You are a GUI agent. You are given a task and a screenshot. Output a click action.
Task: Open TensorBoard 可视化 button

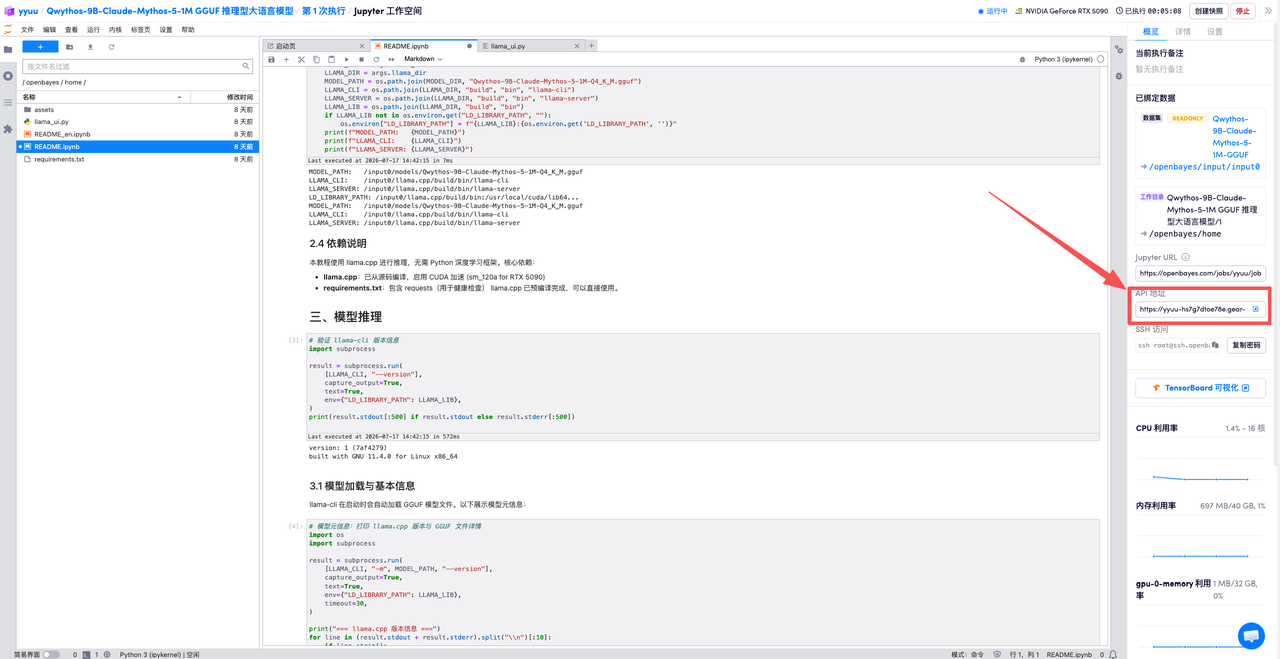click(1200, 388)
